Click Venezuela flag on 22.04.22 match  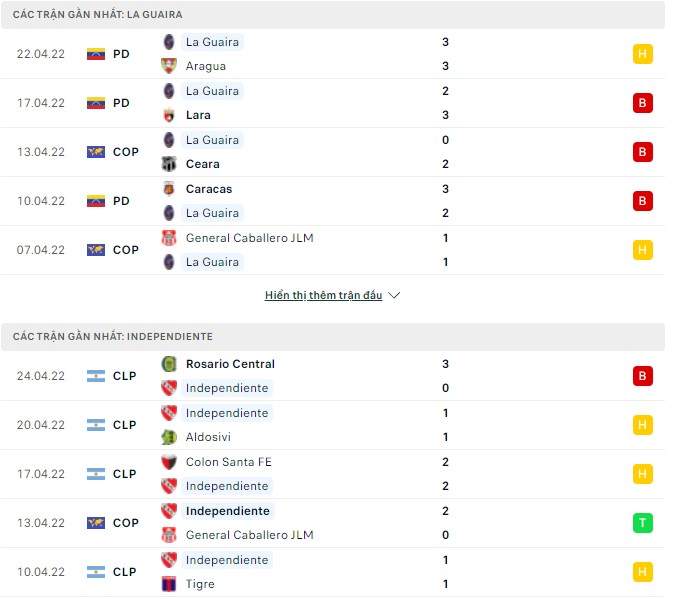tap(96, 54)
